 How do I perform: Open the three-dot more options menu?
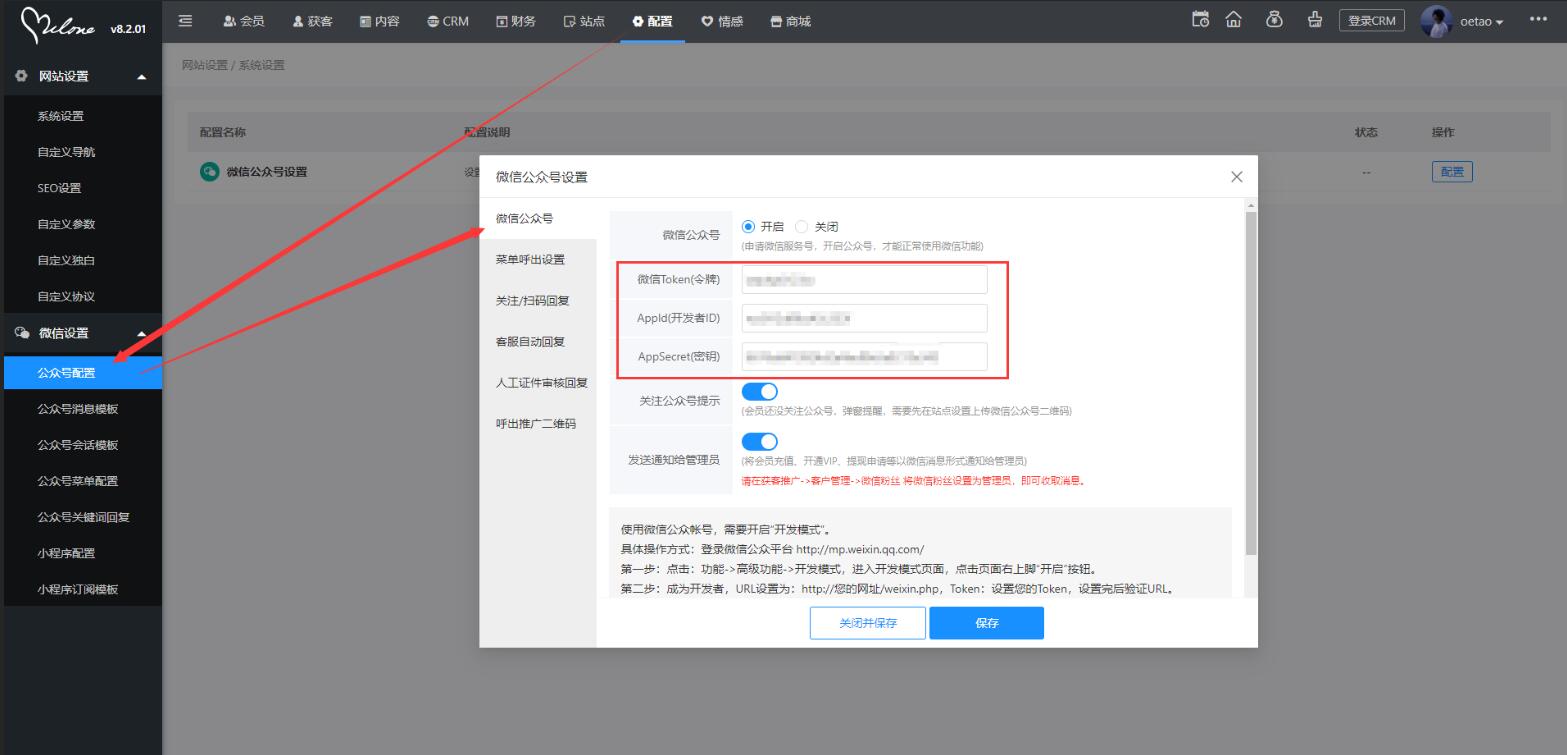point(1539,20)
